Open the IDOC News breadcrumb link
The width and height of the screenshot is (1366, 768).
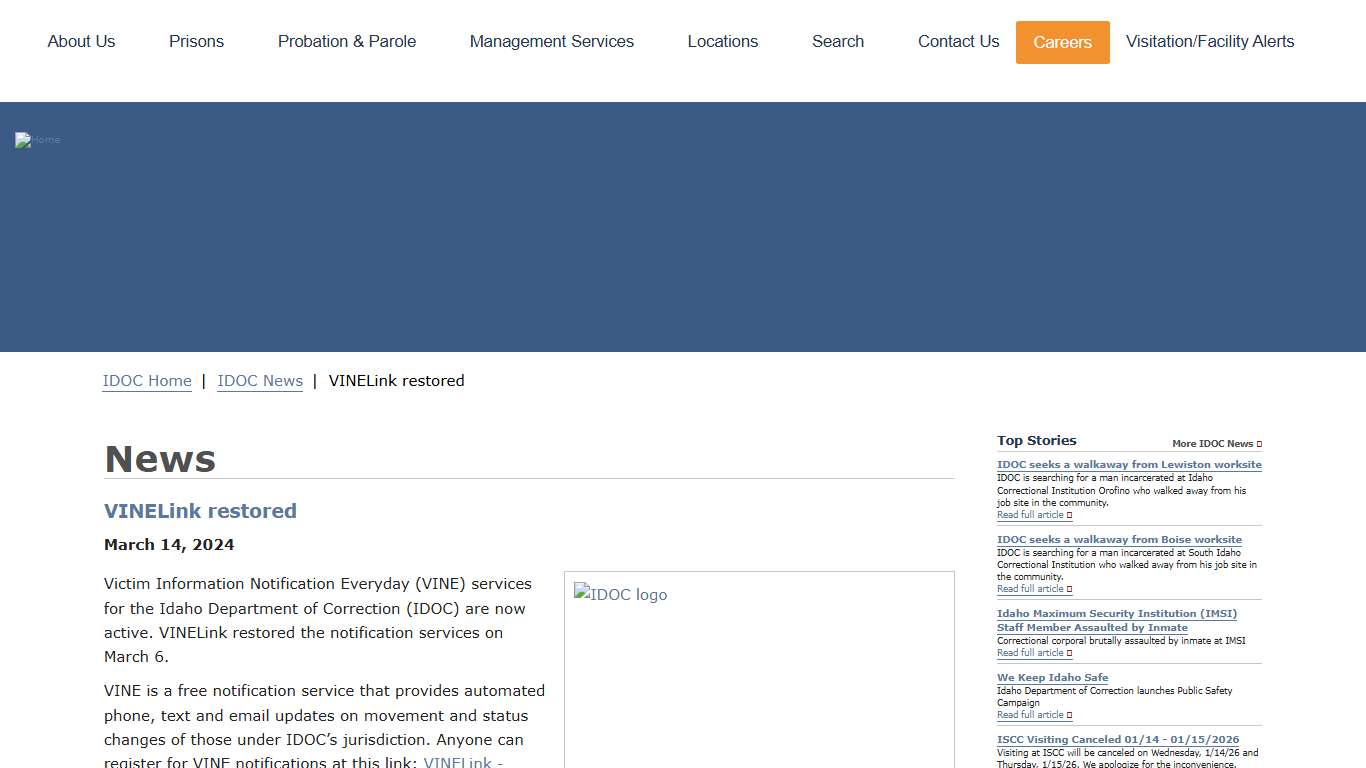[259, 381]
